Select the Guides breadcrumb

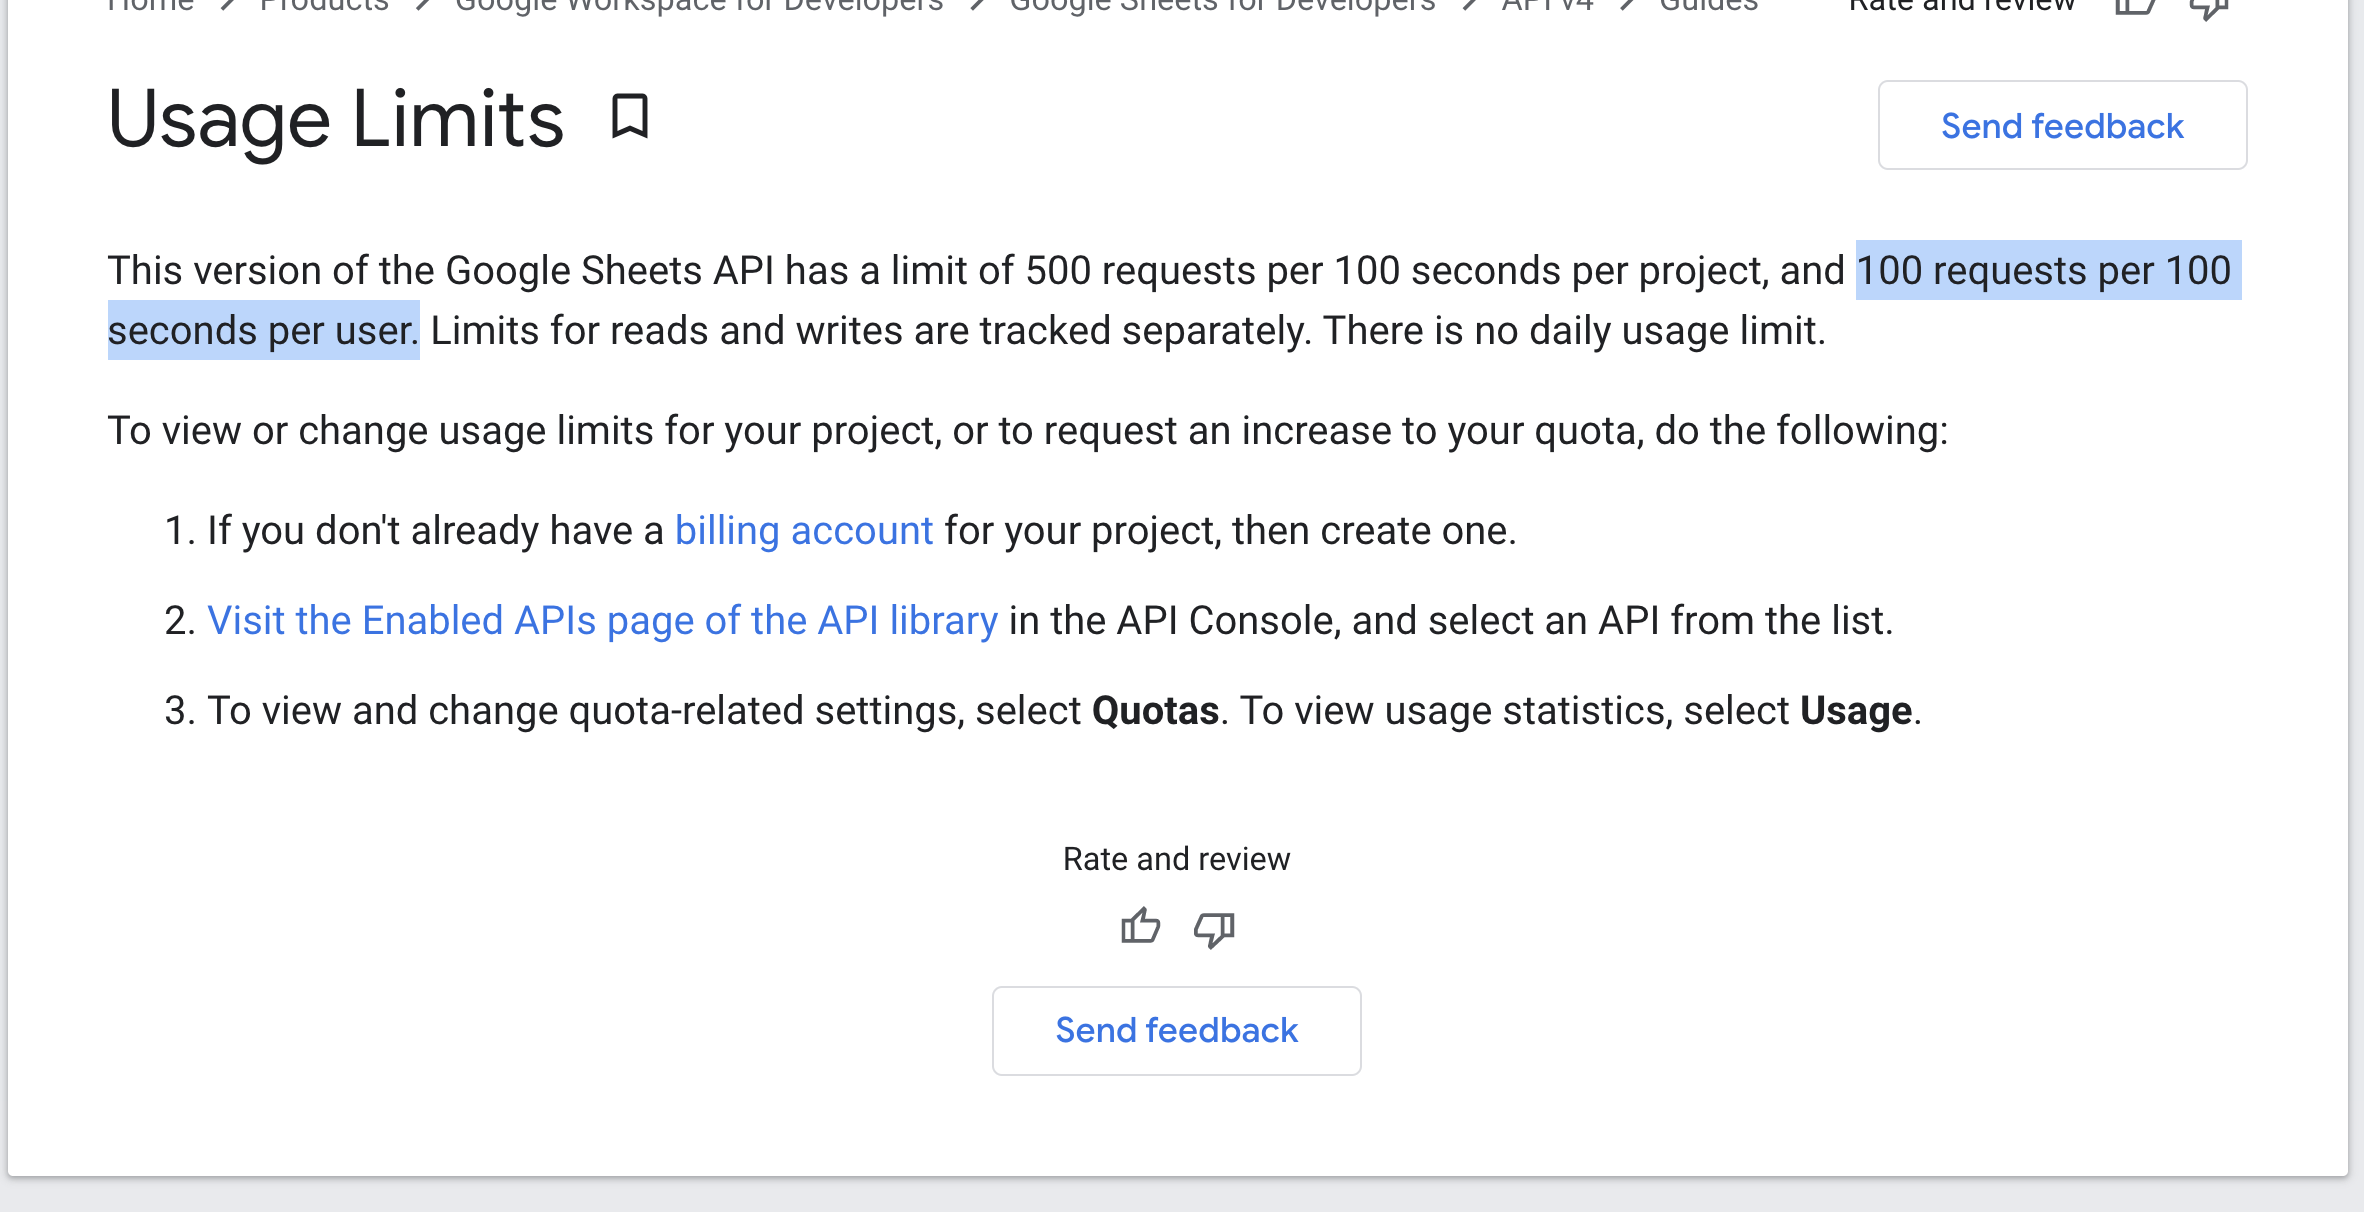click(1708, 5)
